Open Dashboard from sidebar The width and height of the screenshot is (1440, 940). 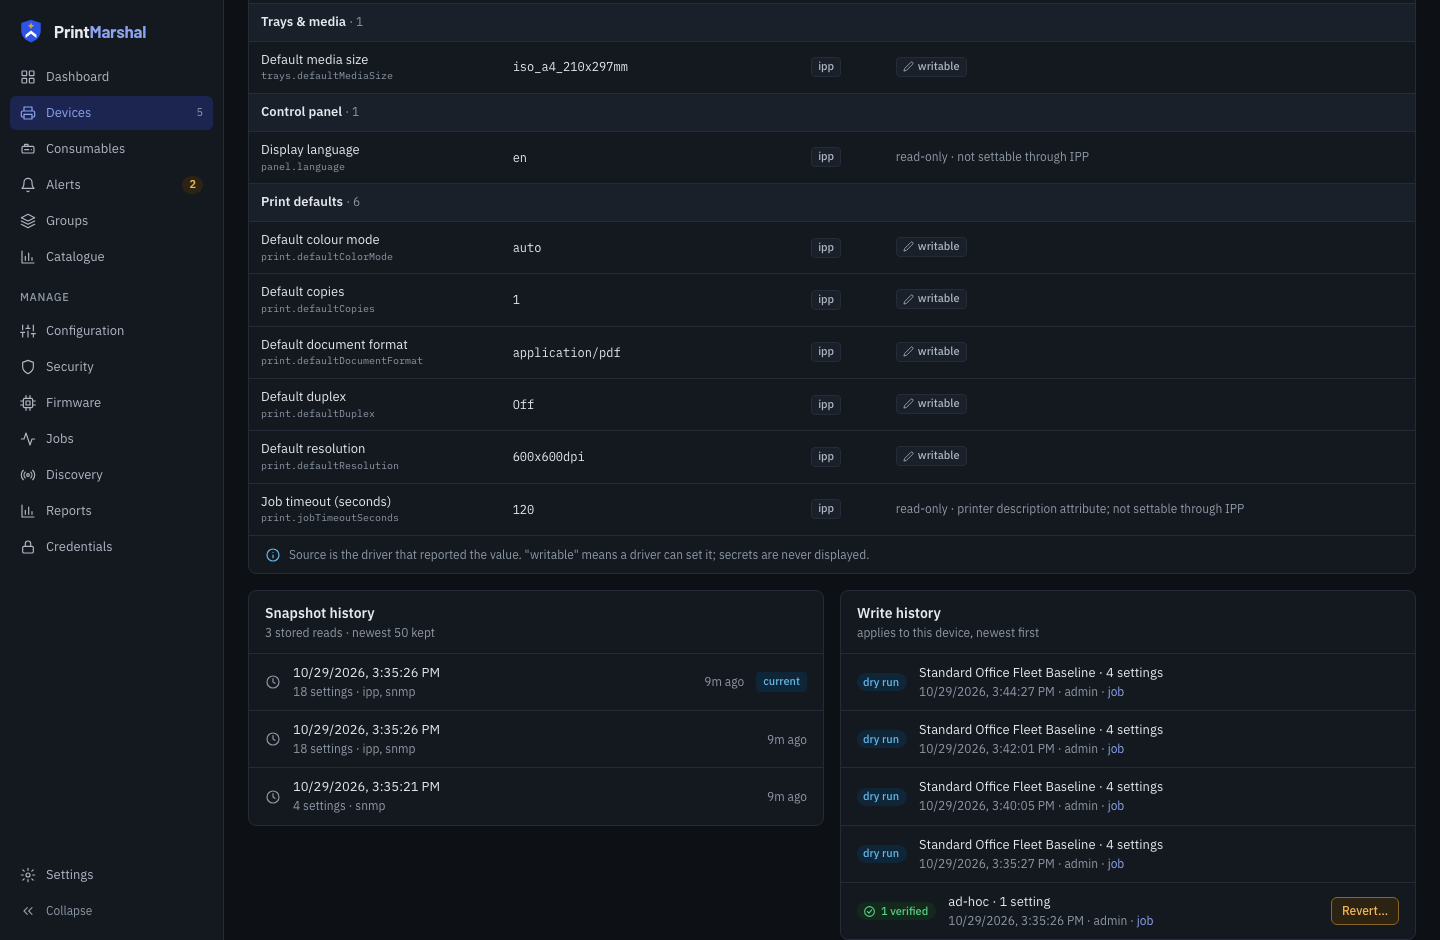111,77
